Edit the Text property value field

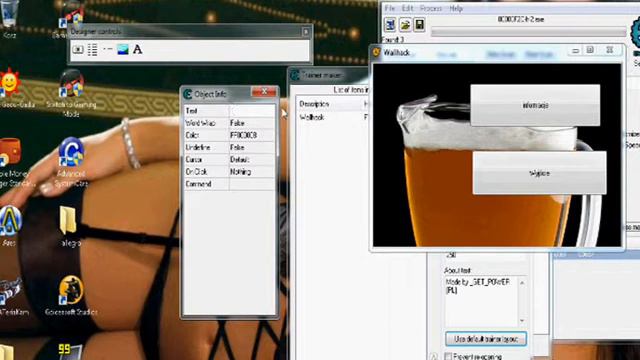pos(252,111)
